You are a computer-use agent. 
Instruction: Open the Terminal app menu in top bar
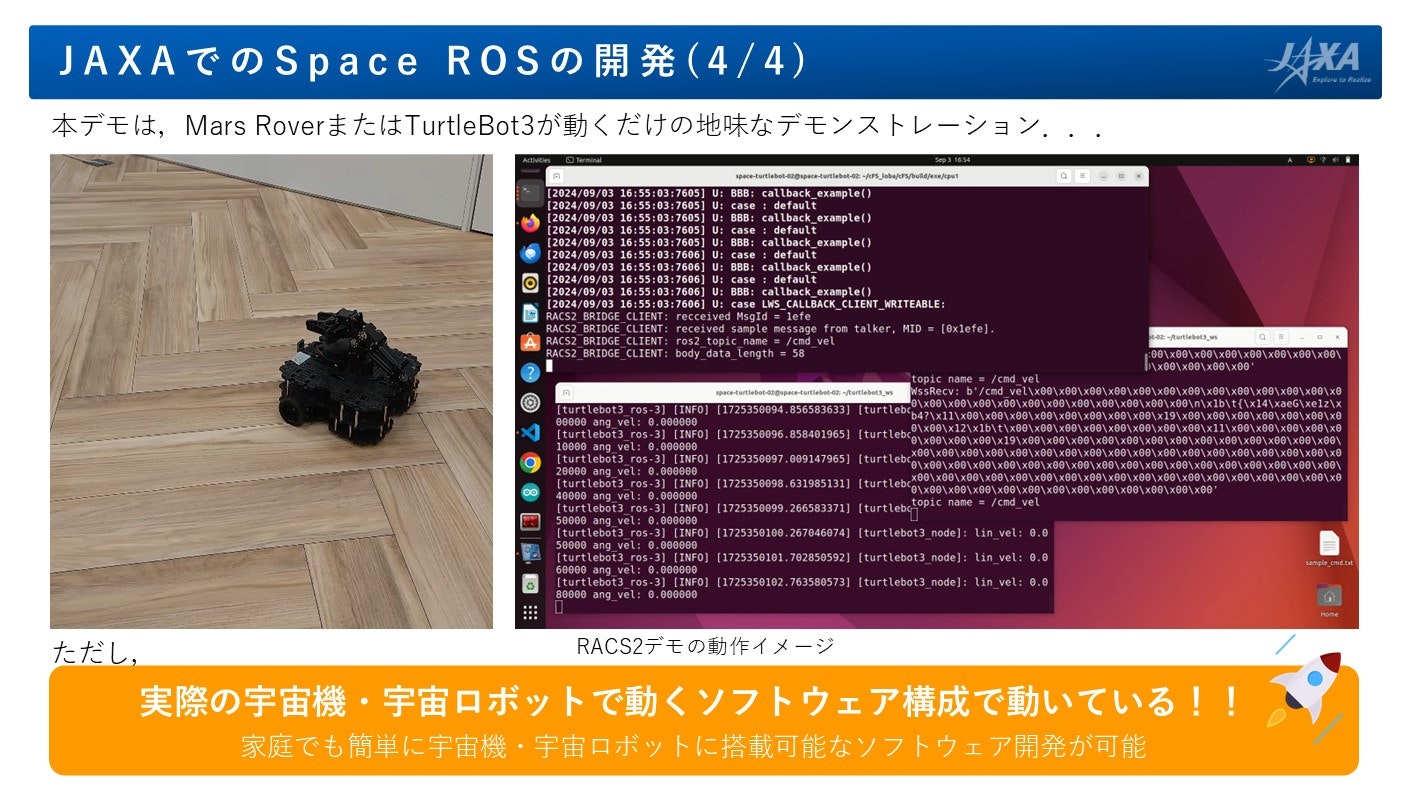coord(584,160)
